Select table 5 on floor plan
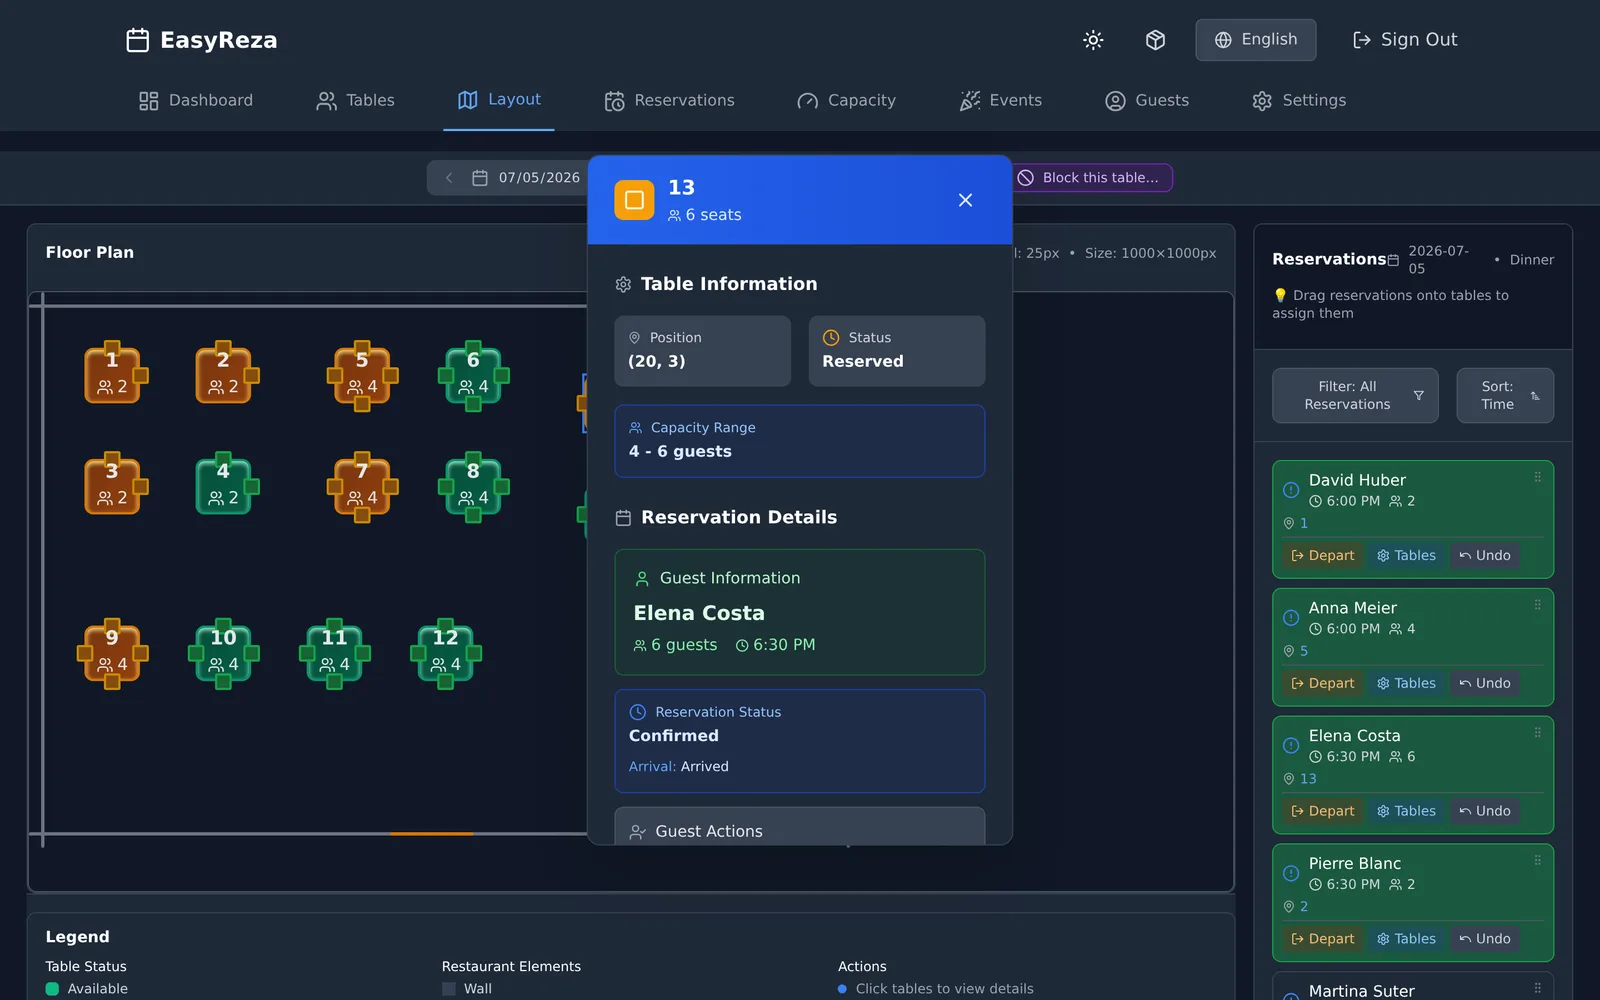1600x1000 pixels. pyautogui.click(x=363, y=374)
